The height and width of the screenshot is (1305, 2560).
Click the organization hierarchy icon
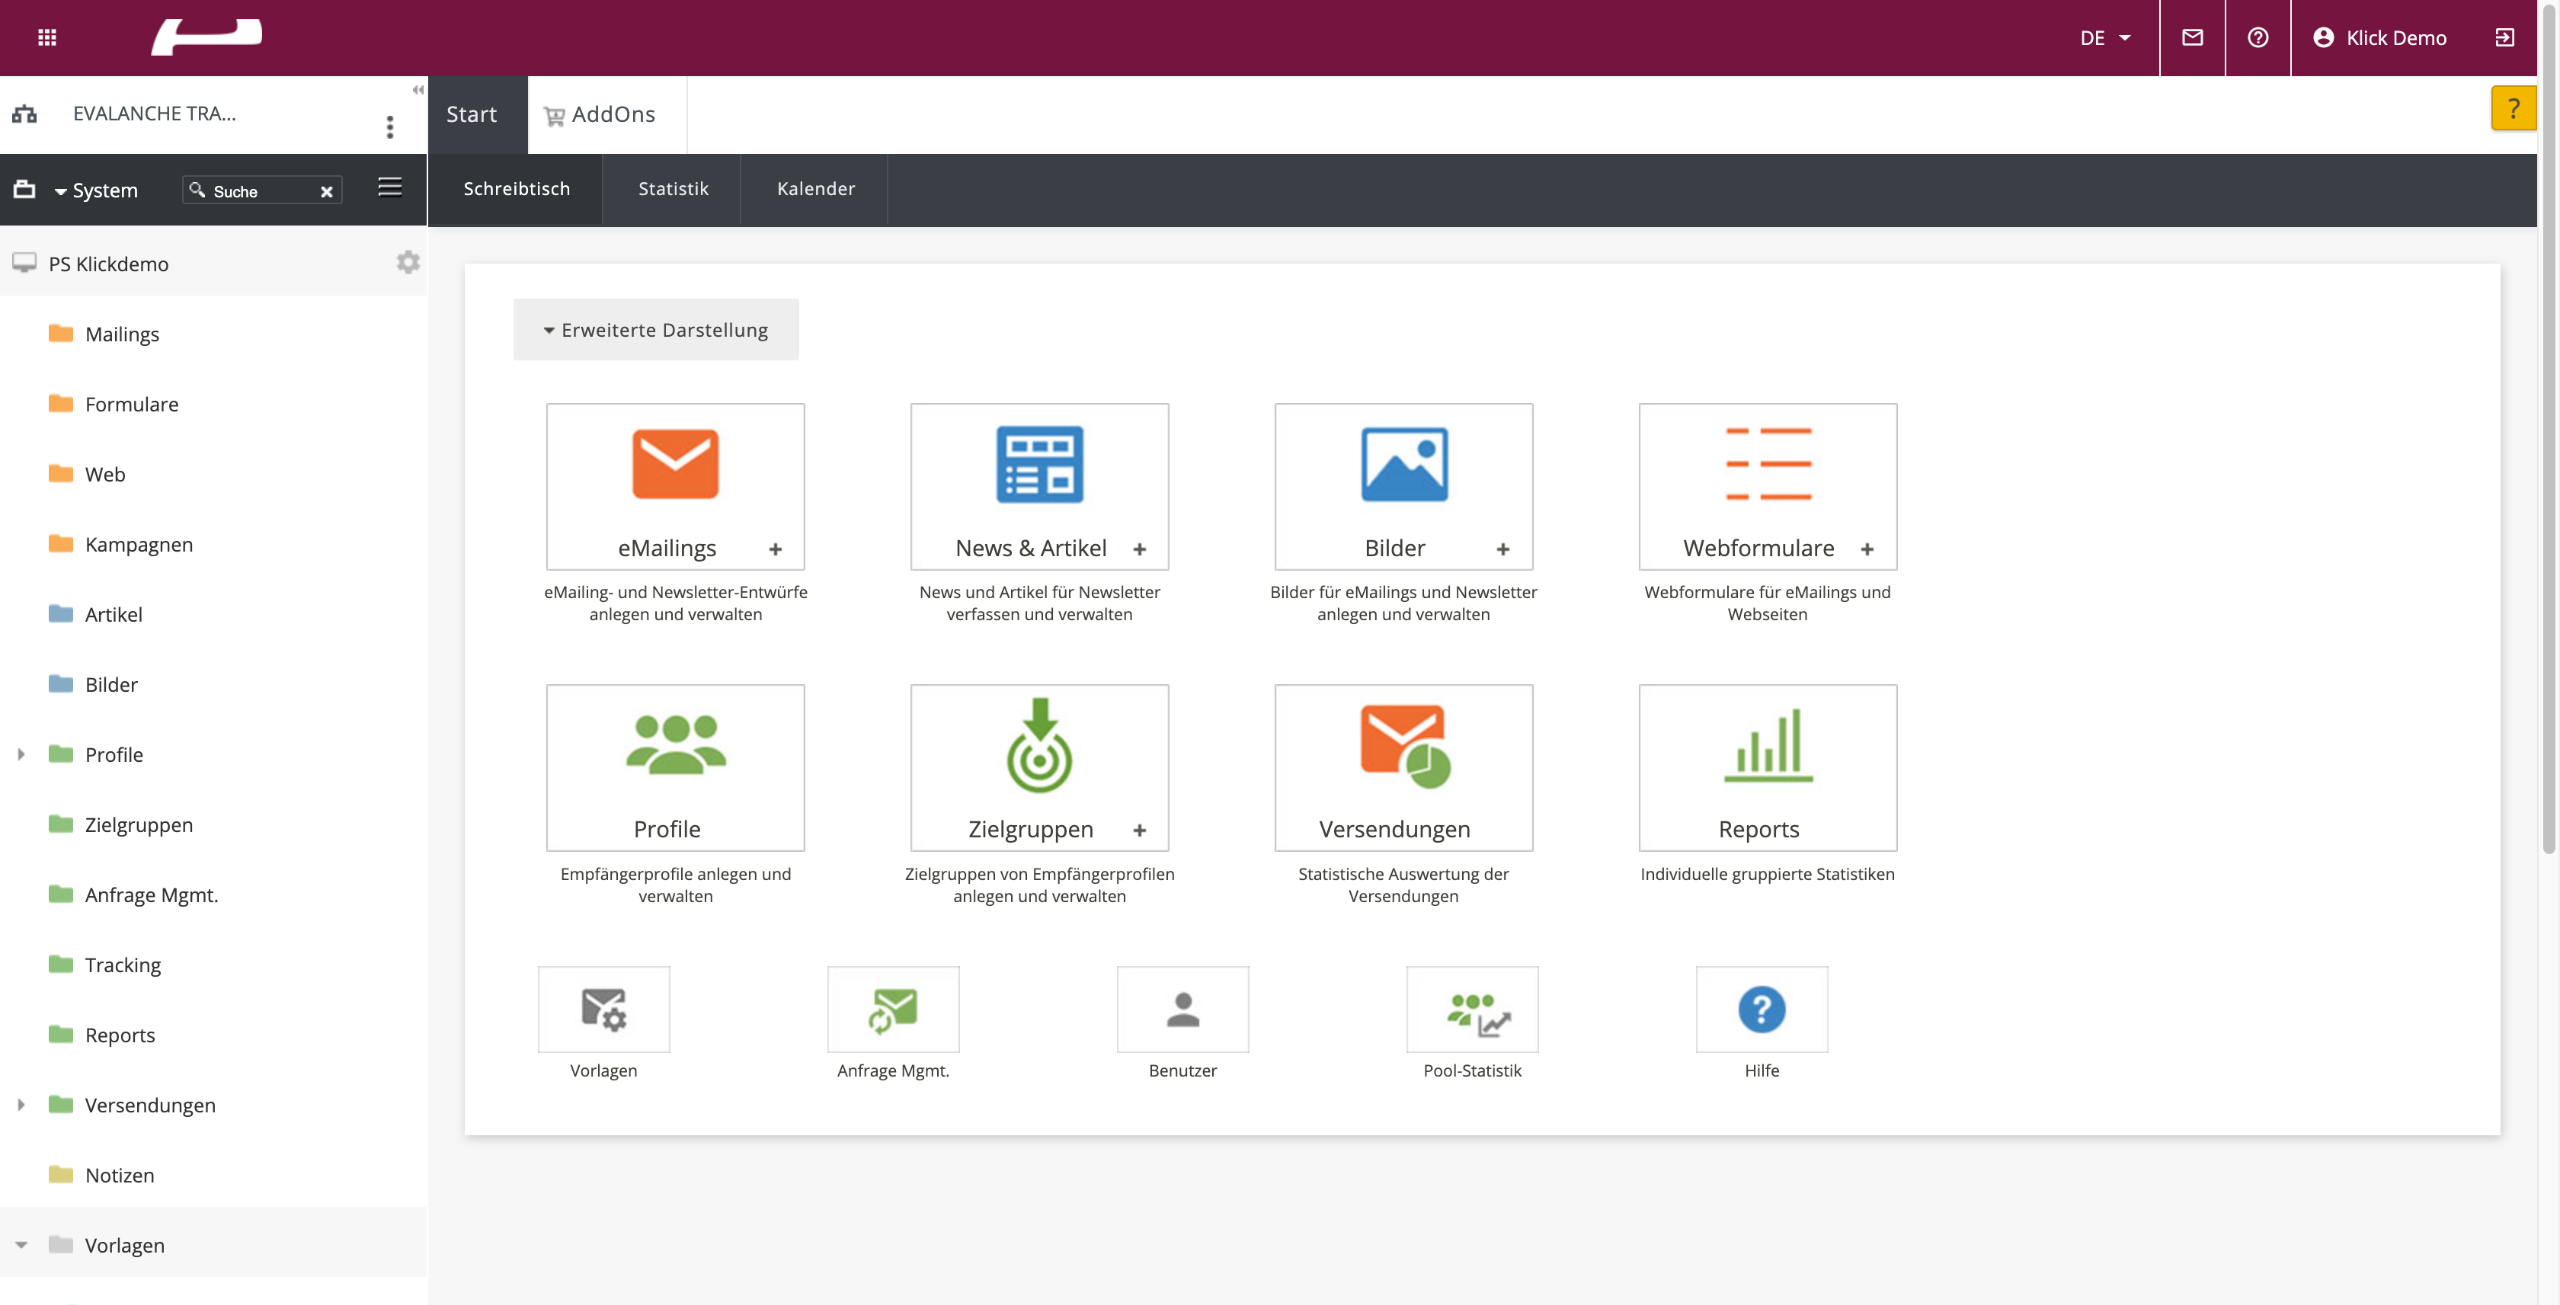(x=25, y=114)
